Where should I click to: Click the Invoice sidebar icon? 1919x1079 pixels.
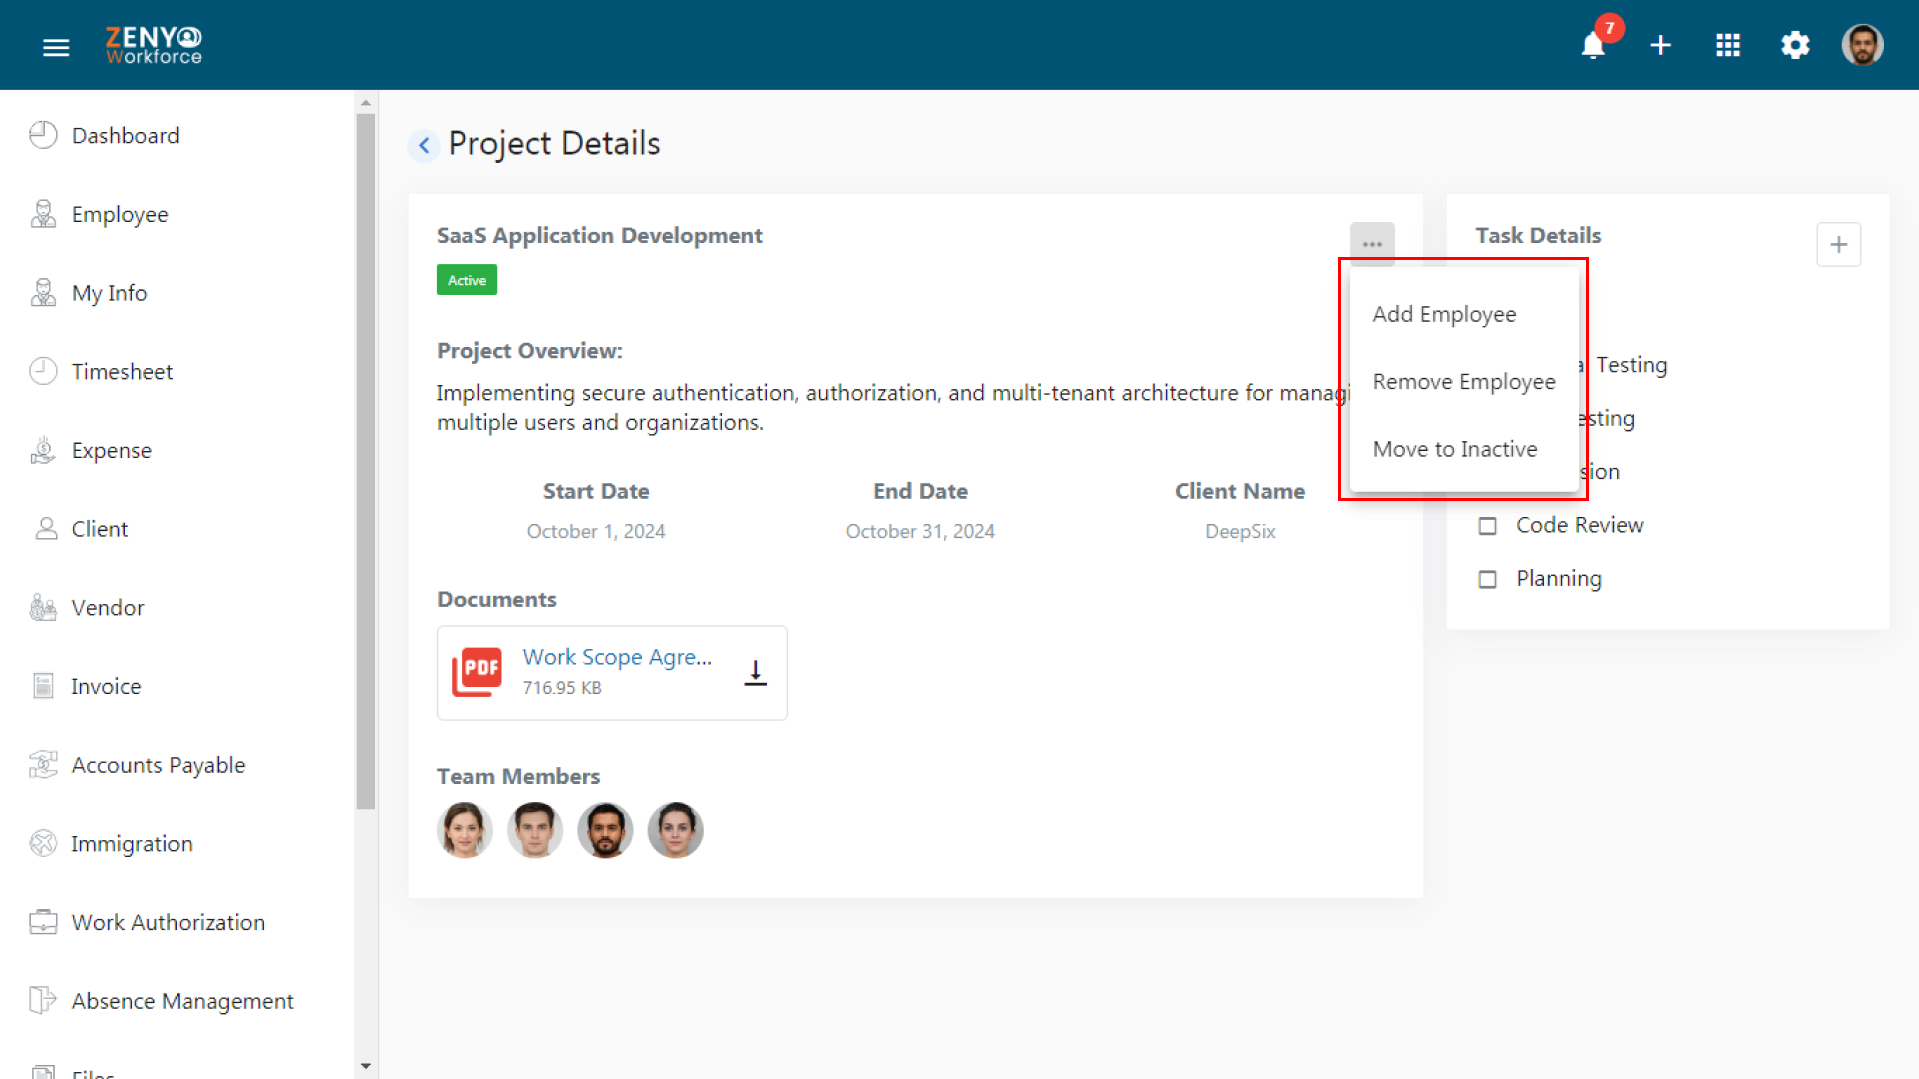[x=43, y=686]
